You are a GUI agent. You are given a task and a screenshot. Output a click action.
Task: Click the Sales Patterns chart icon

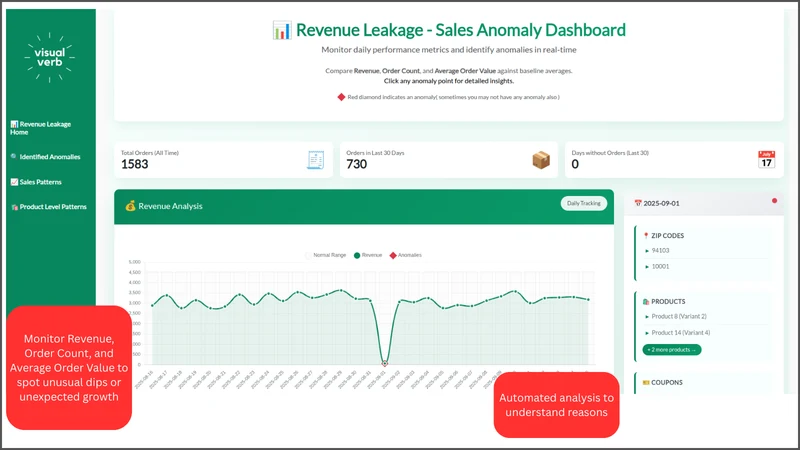coord(14,182)
